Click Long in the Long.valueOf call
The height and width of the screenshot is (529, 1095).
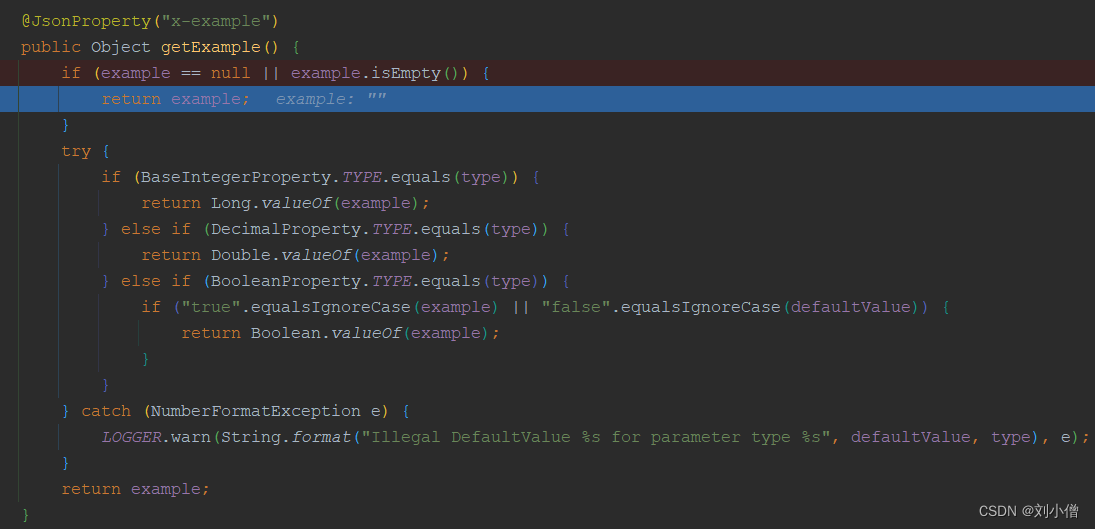pyautogui.click(x=230, y=203)
